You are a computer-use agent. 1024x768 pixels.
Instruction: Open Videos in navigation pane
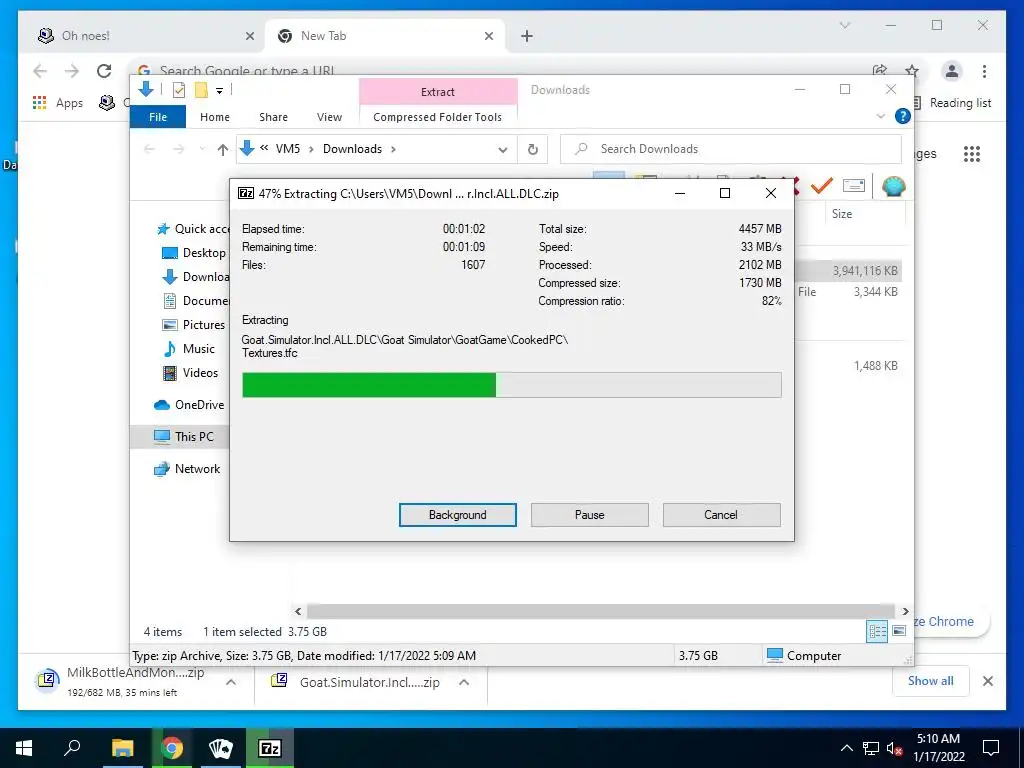point(190,373)
